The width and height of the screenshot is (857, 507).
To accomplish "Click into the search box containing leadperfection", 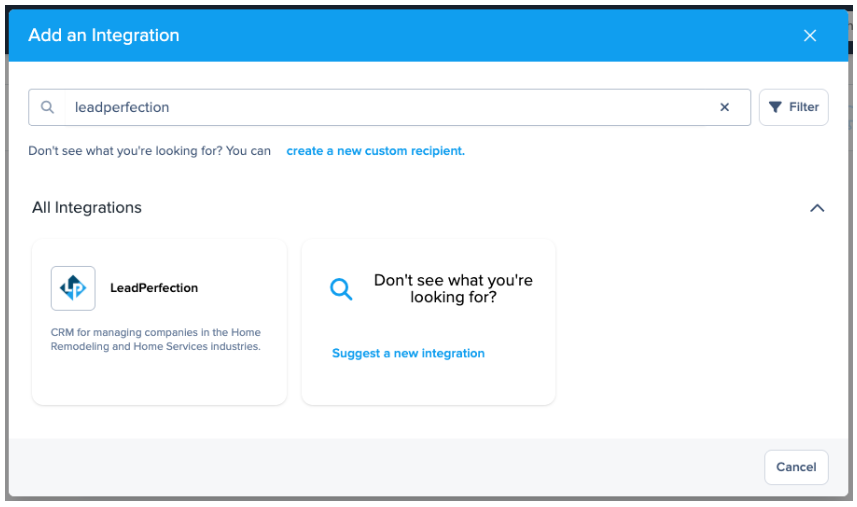I will 390,107.
